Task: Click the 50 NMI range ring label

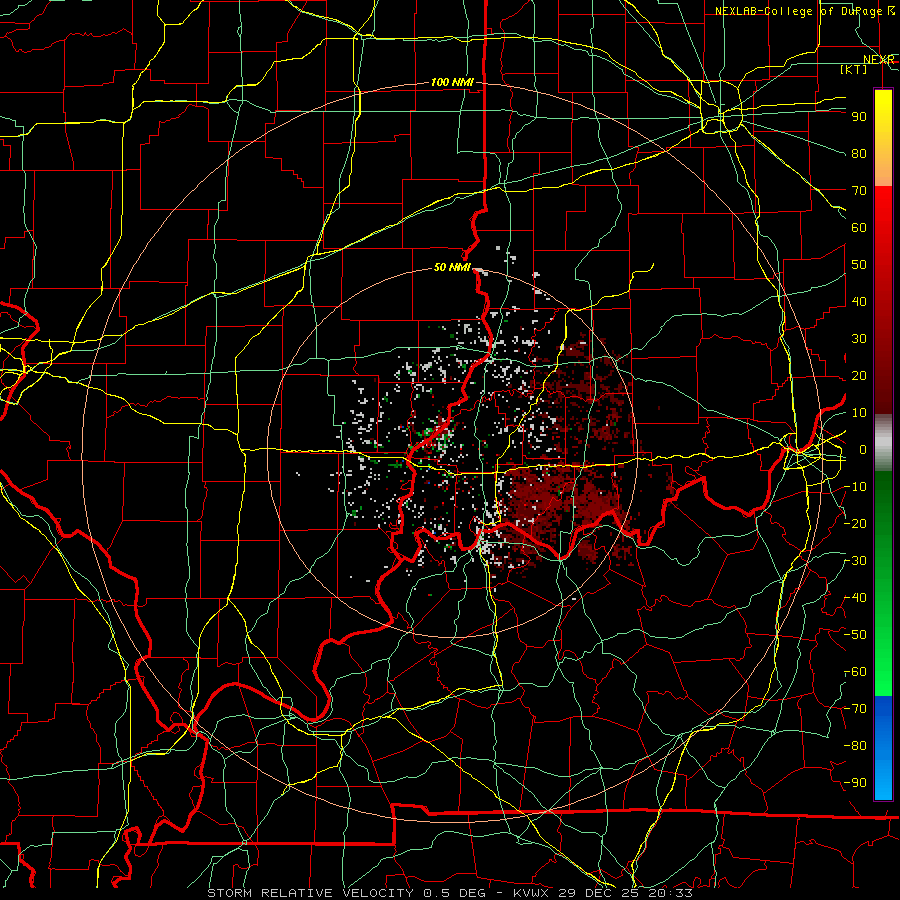Action: [452, 267]
